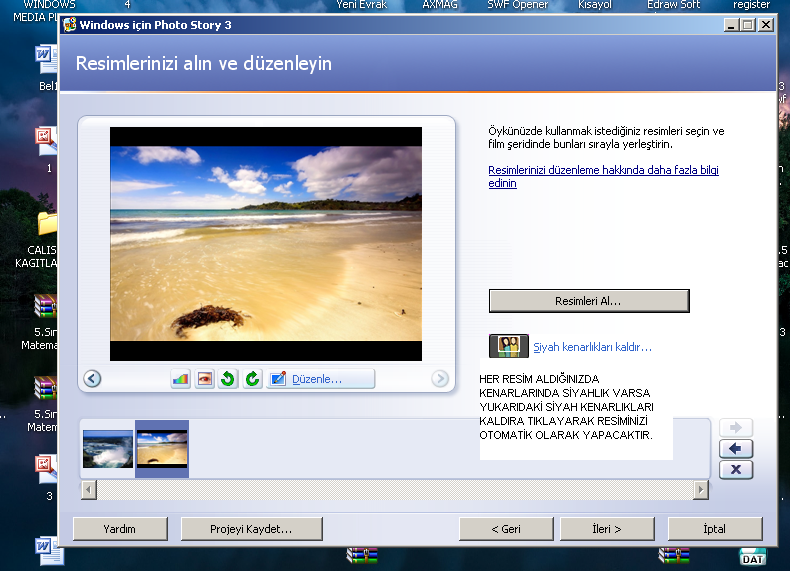Image resolution: width=790 pixels, height=571 pixels.
Task: Open help with Yardım button
Action: pos(119,528)
